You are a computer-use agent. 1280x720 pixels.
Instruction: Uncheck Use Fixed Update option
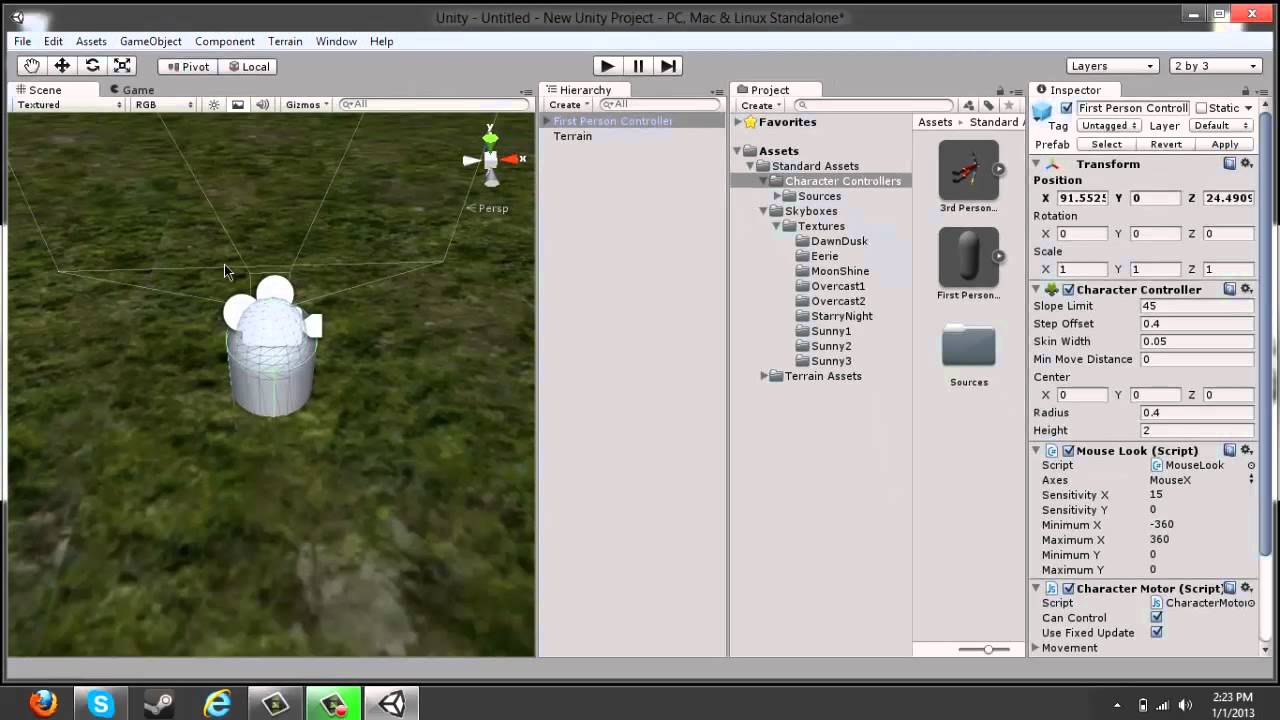1156,633
